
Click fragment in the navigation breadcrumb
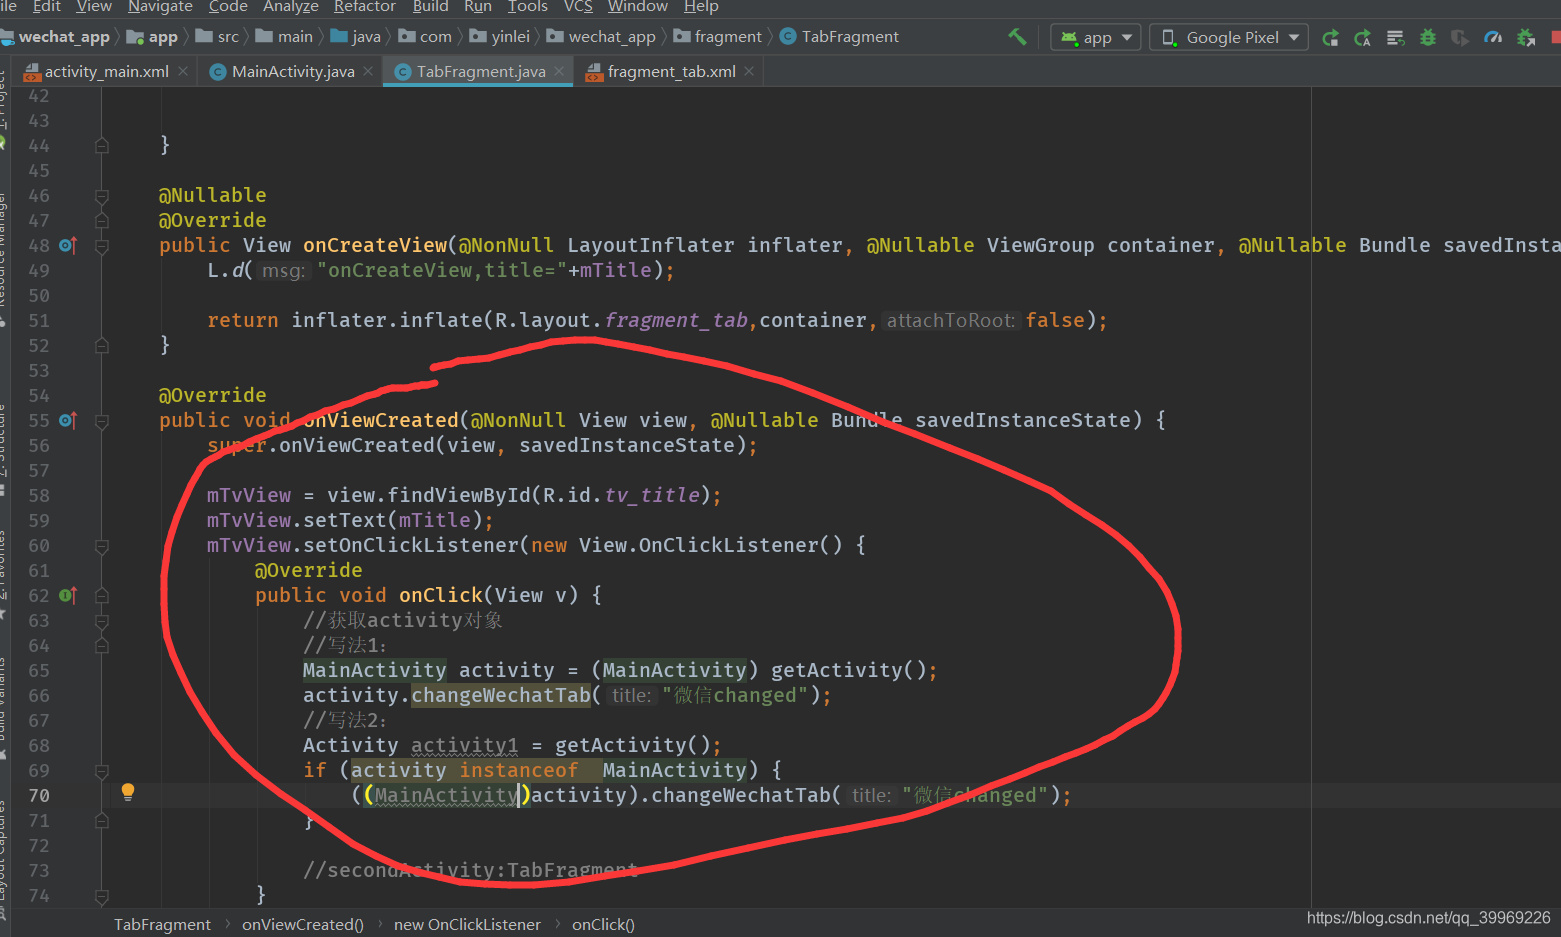727,36
